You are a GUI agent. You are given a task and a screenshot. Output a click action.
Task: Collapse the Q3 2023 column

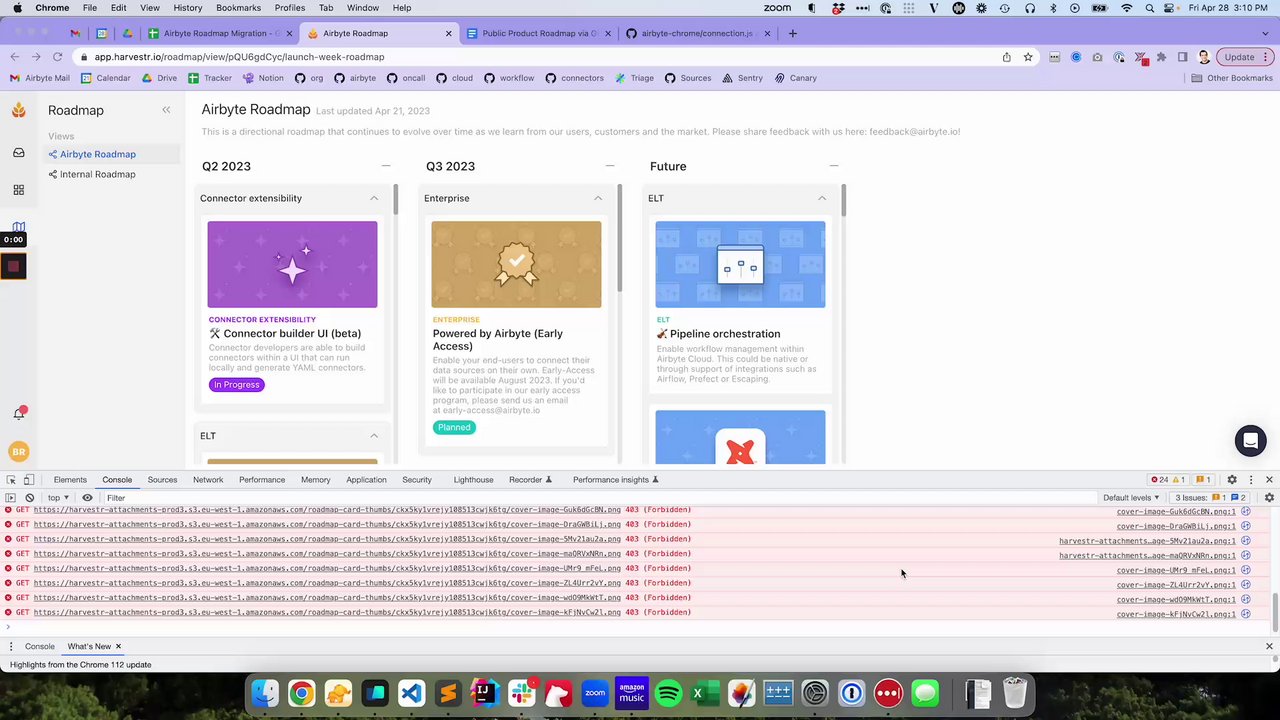610,166
